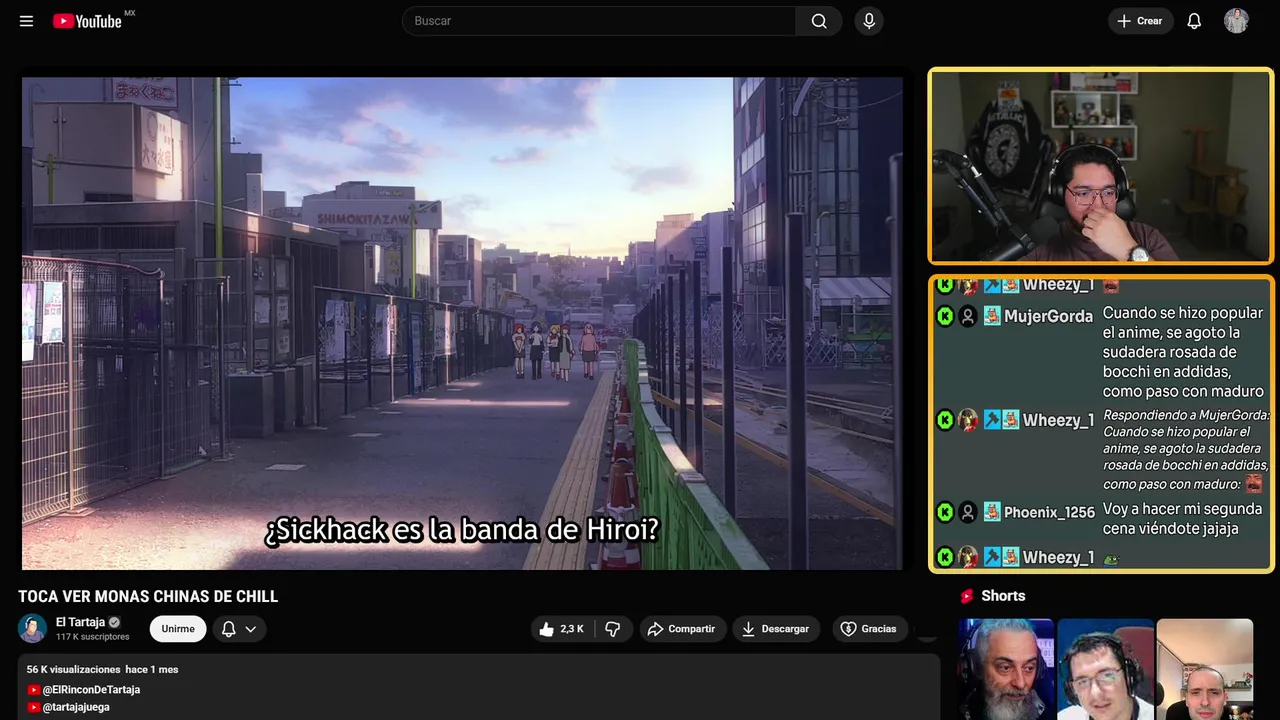Open second Short with headphones man
The image size is (1280, 720).
[1105, 669]
